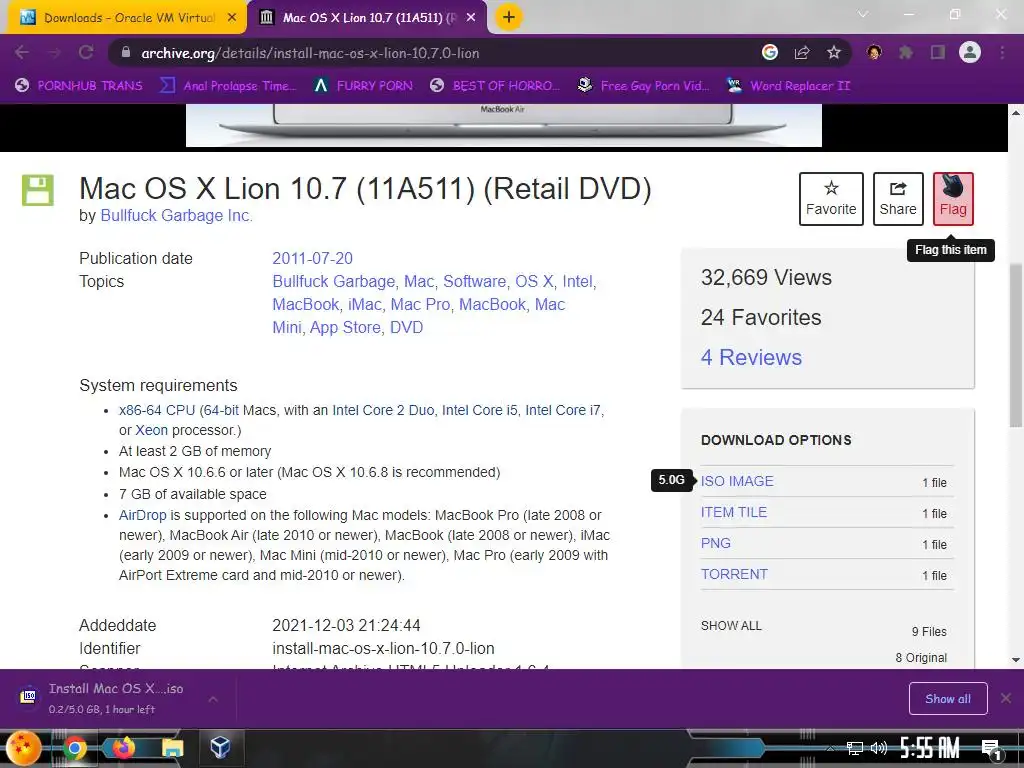
Task: Open VirtualBox from the taskbar
Action: [x=220, y=747]
